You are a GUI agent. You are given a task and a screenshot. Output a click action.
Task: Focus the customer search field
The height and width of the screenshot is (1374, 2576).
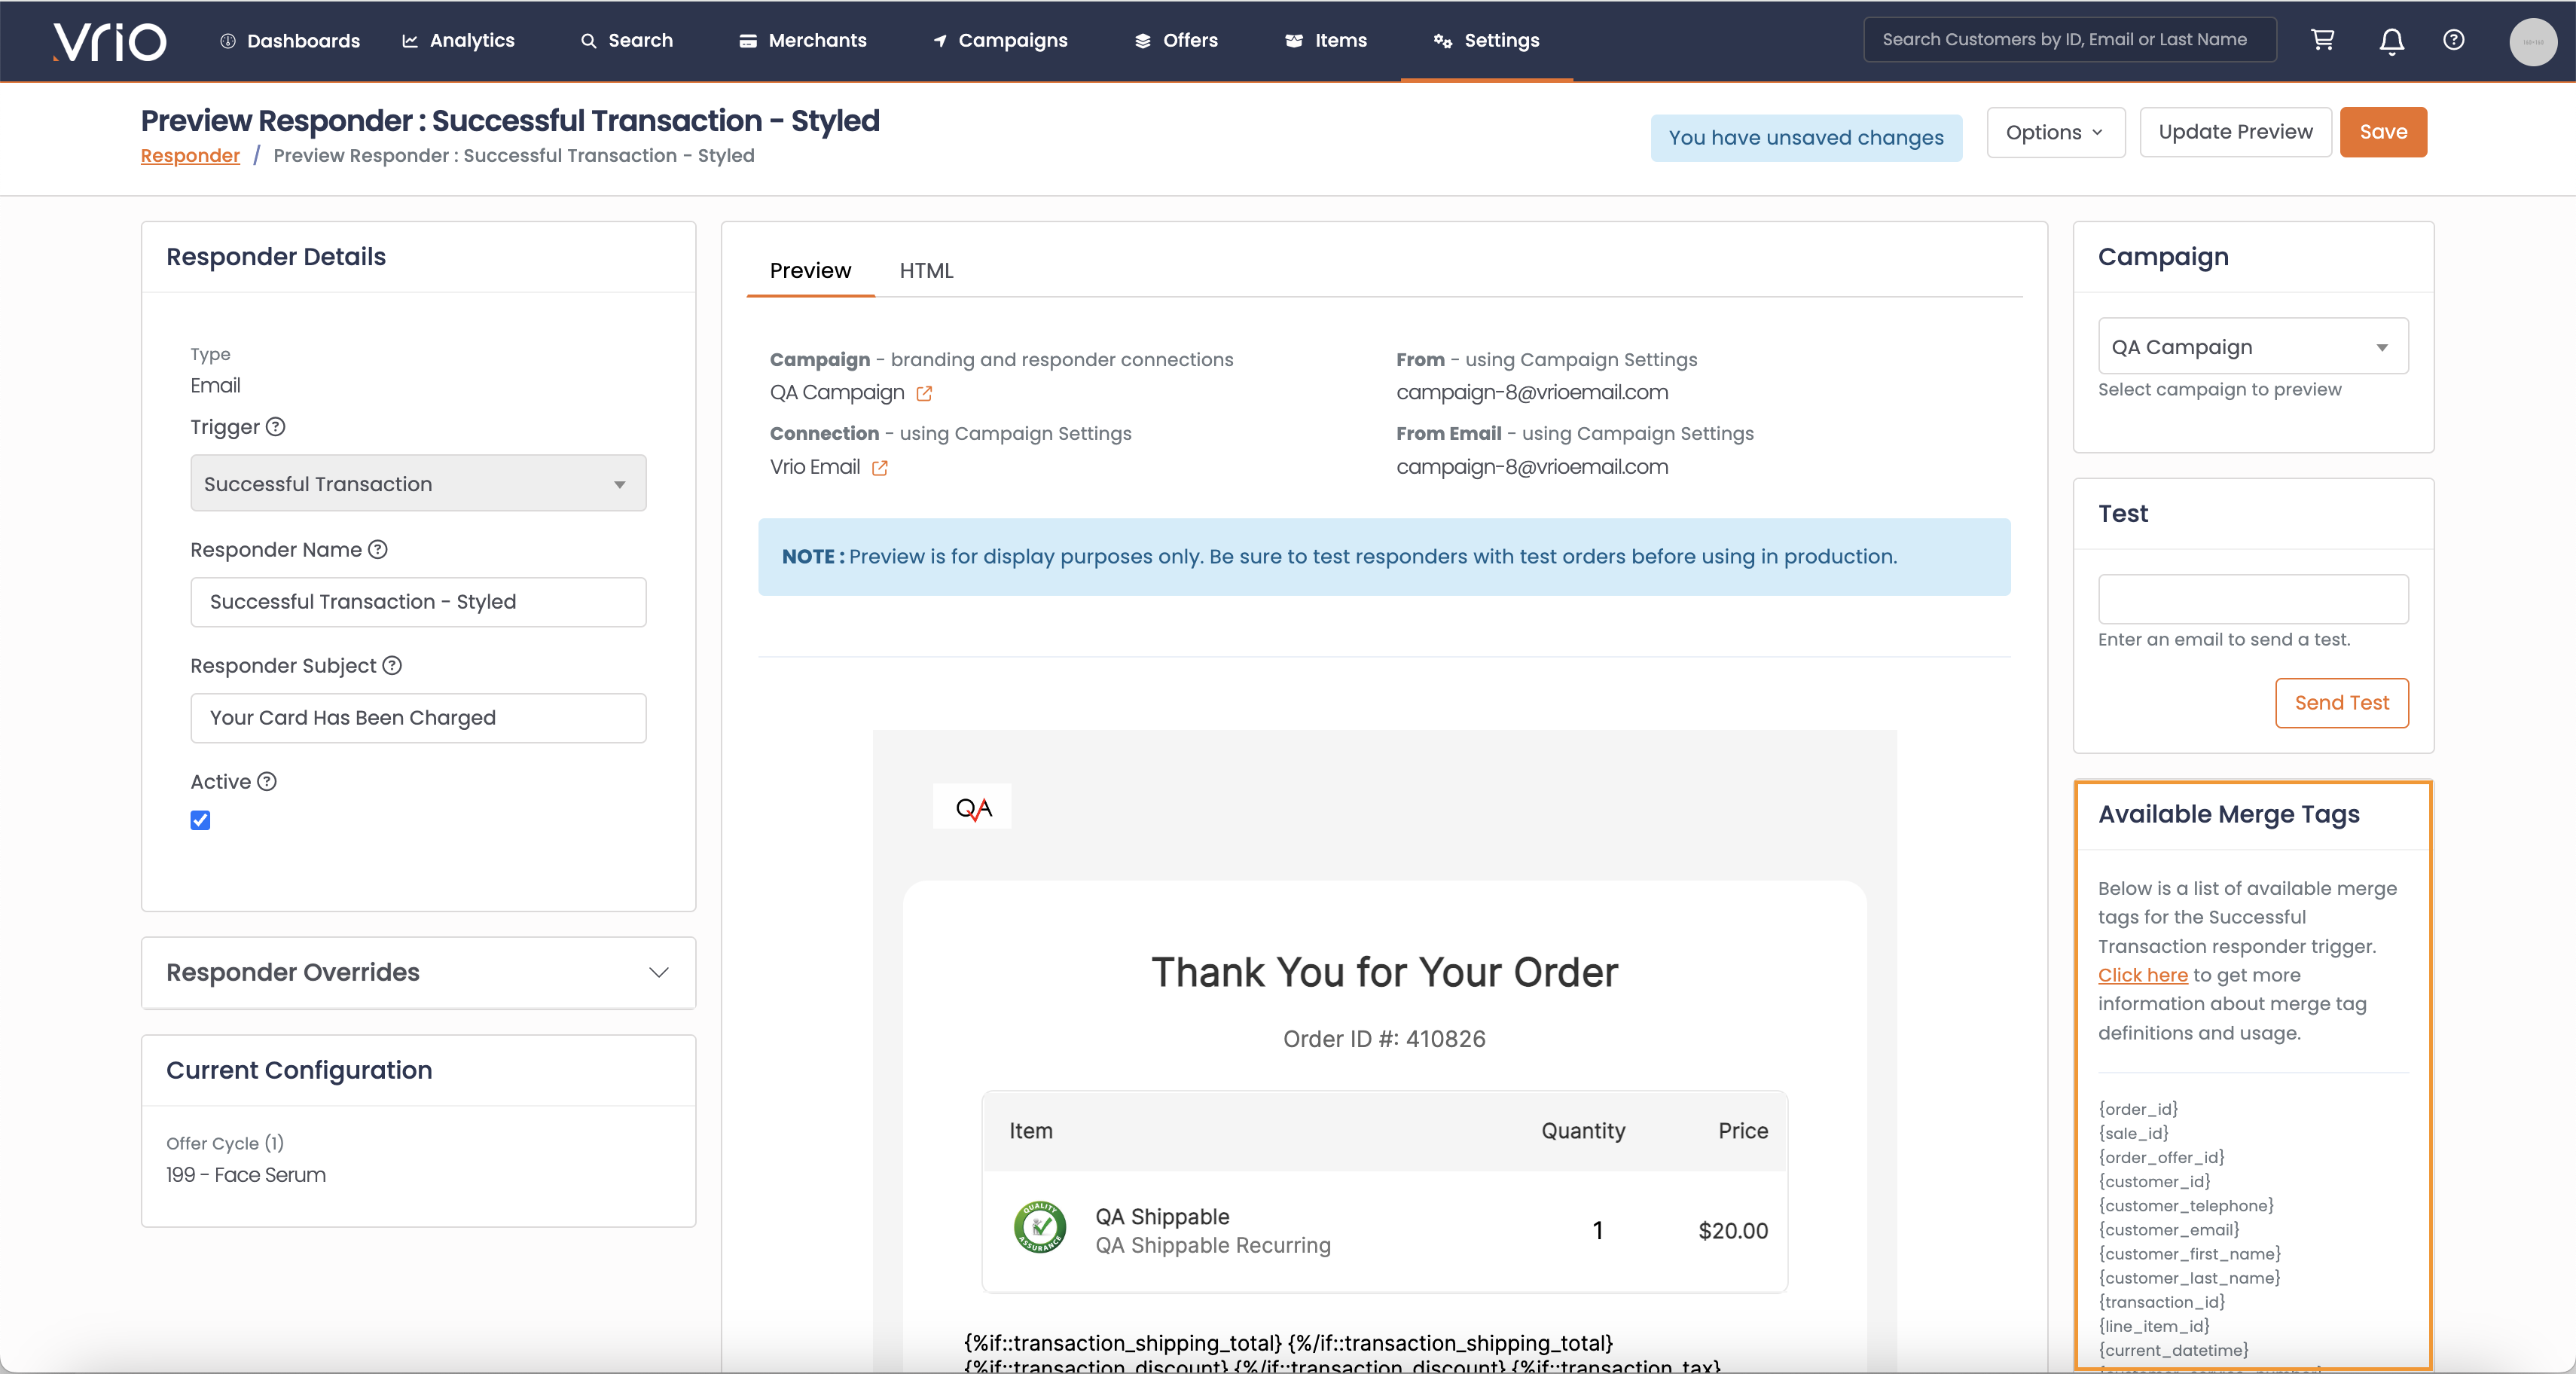point(2070,40)
